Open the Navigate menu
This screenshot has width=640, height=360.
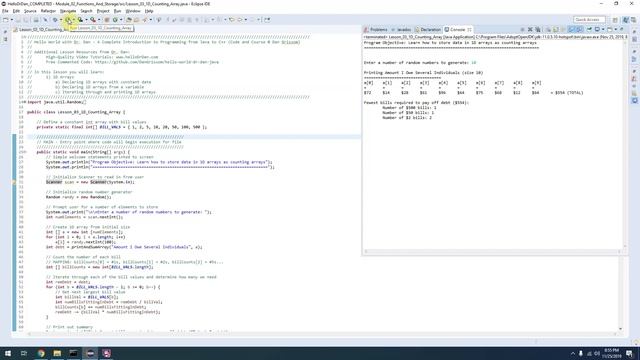pos(68,11)
